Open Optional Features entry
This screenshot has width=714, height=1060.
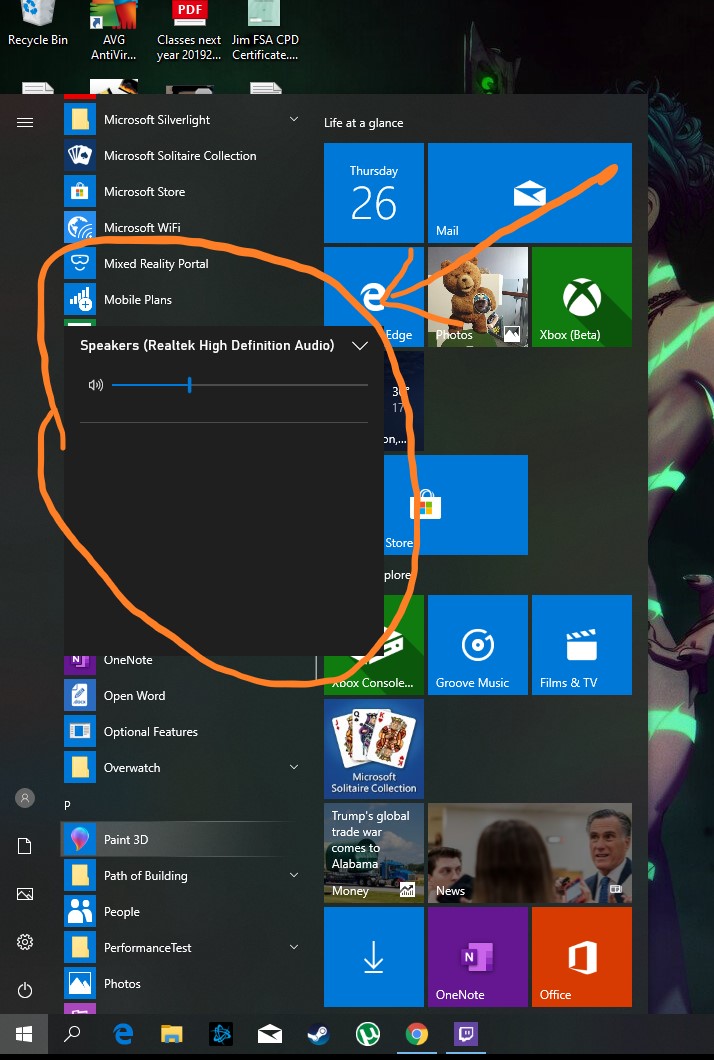coord(183,731)
